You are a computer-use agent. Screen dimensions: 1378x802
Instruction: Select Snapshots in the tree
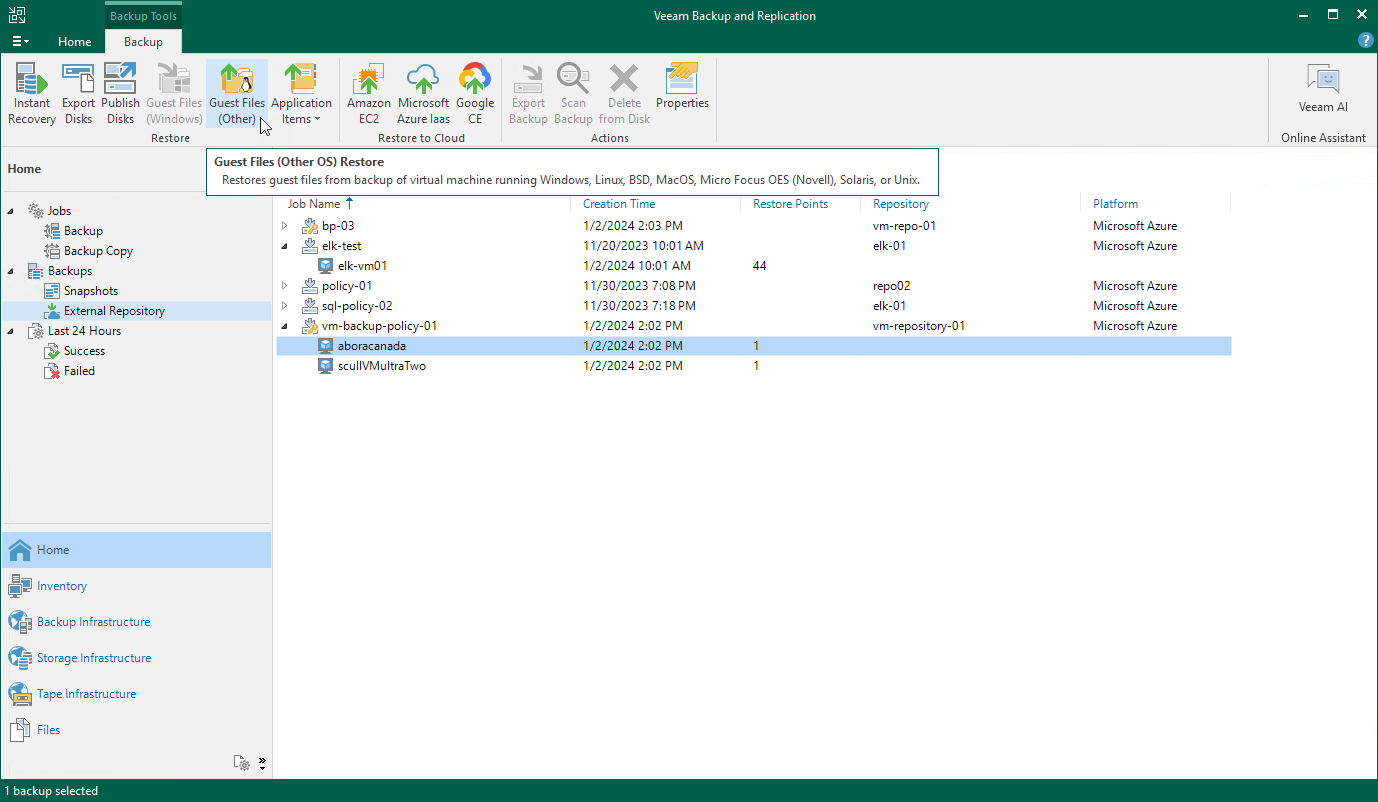(91, 291)
